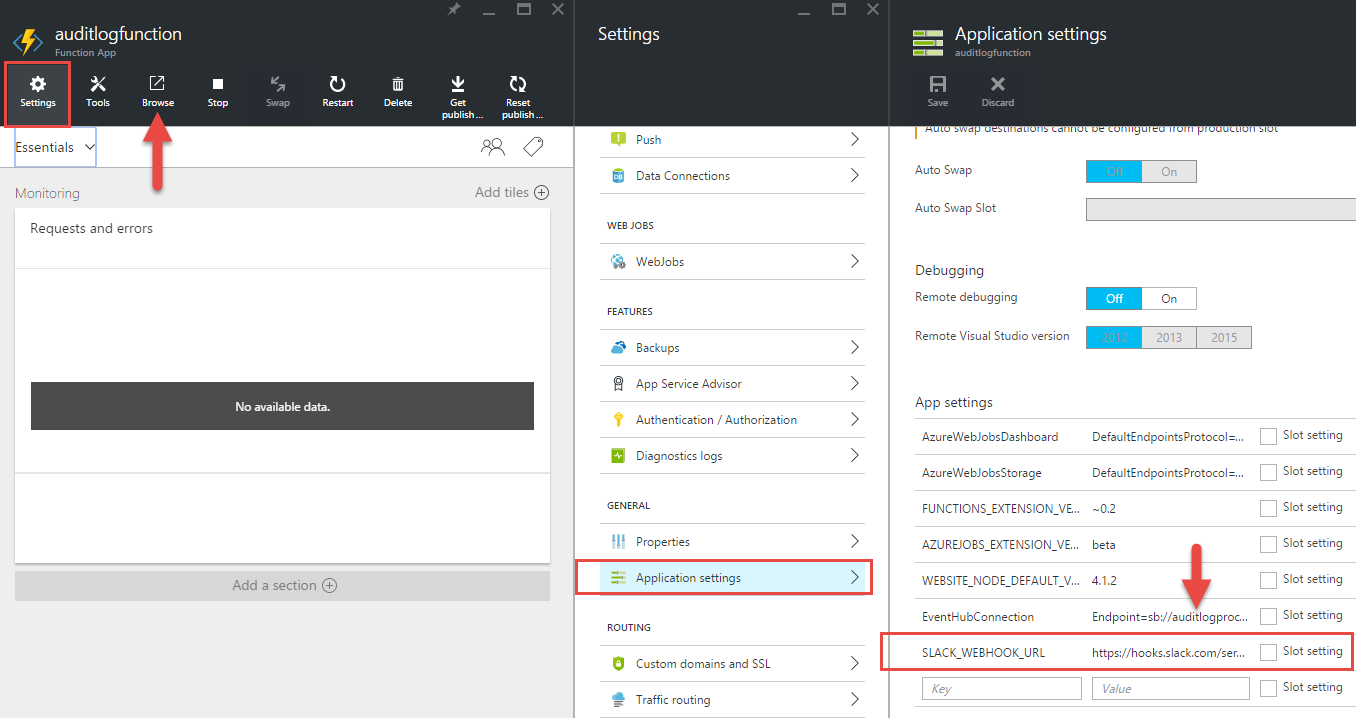Click the new app setting Key field
Screen dimensions: 1356x718
(x=1002, y=689)
